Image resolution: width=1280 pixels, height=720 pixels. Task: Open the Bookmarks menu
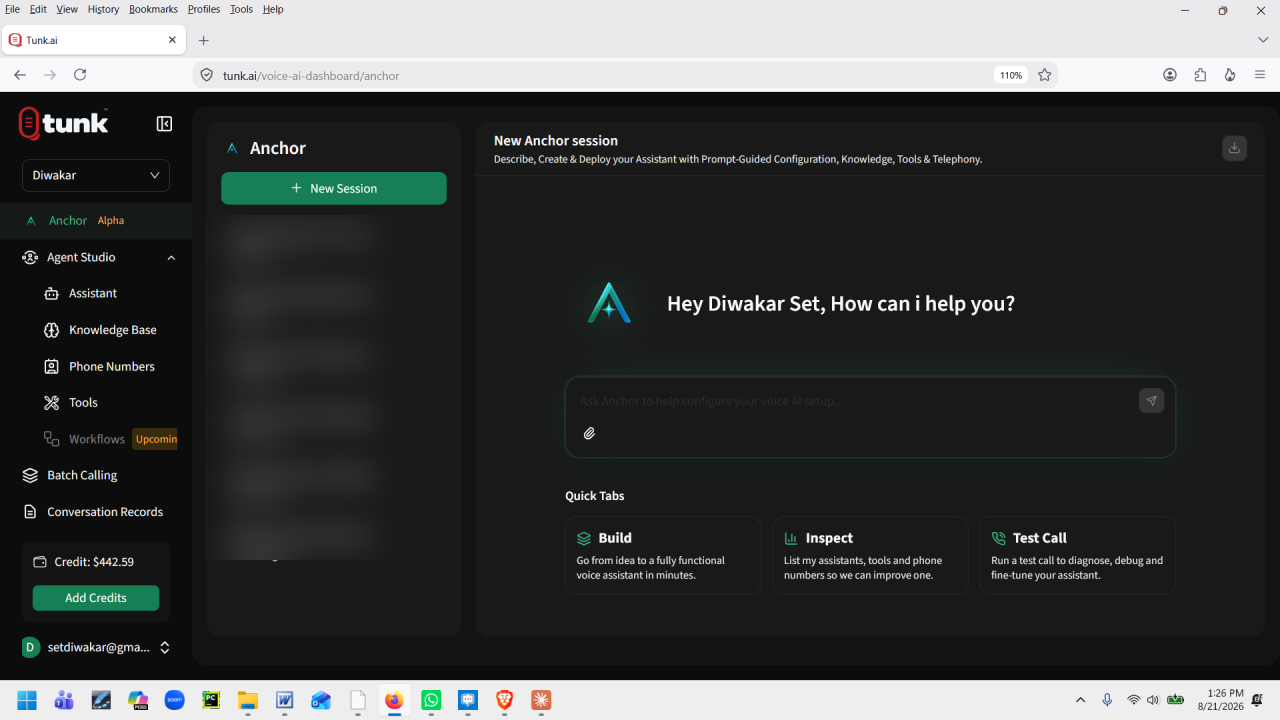click(x=153, y=9)
